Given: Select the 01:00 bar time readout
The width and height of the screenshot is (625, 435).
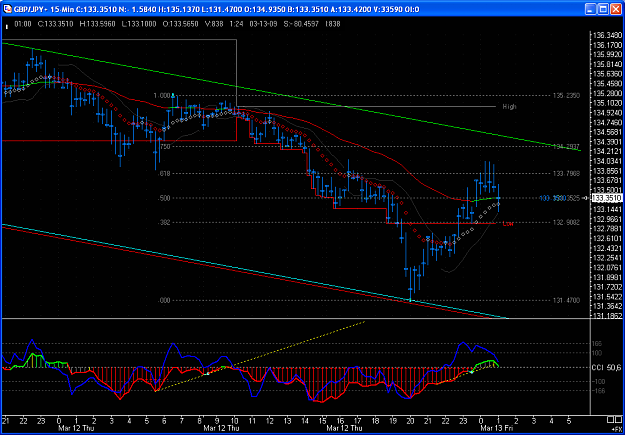Looking at the screenshot, I should tap(23, 24).
